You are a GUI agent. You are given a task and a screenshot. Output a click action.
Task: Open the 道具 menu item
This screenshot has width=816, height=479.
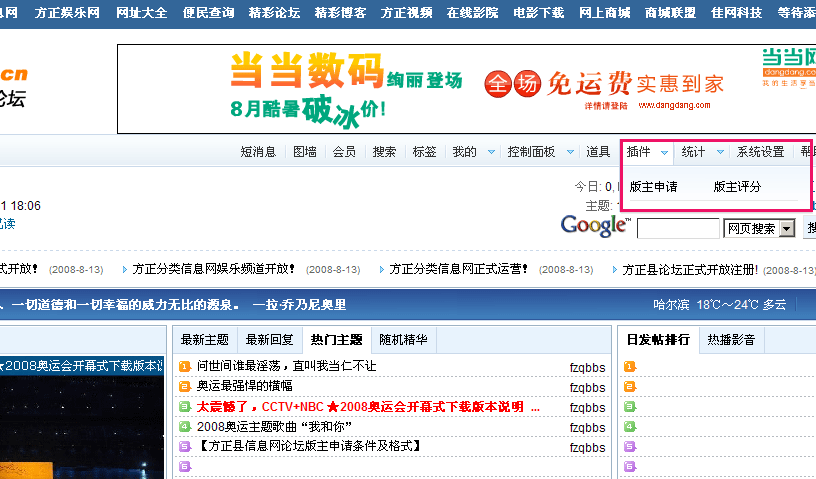pyautogui.click(x=598, y=152)
